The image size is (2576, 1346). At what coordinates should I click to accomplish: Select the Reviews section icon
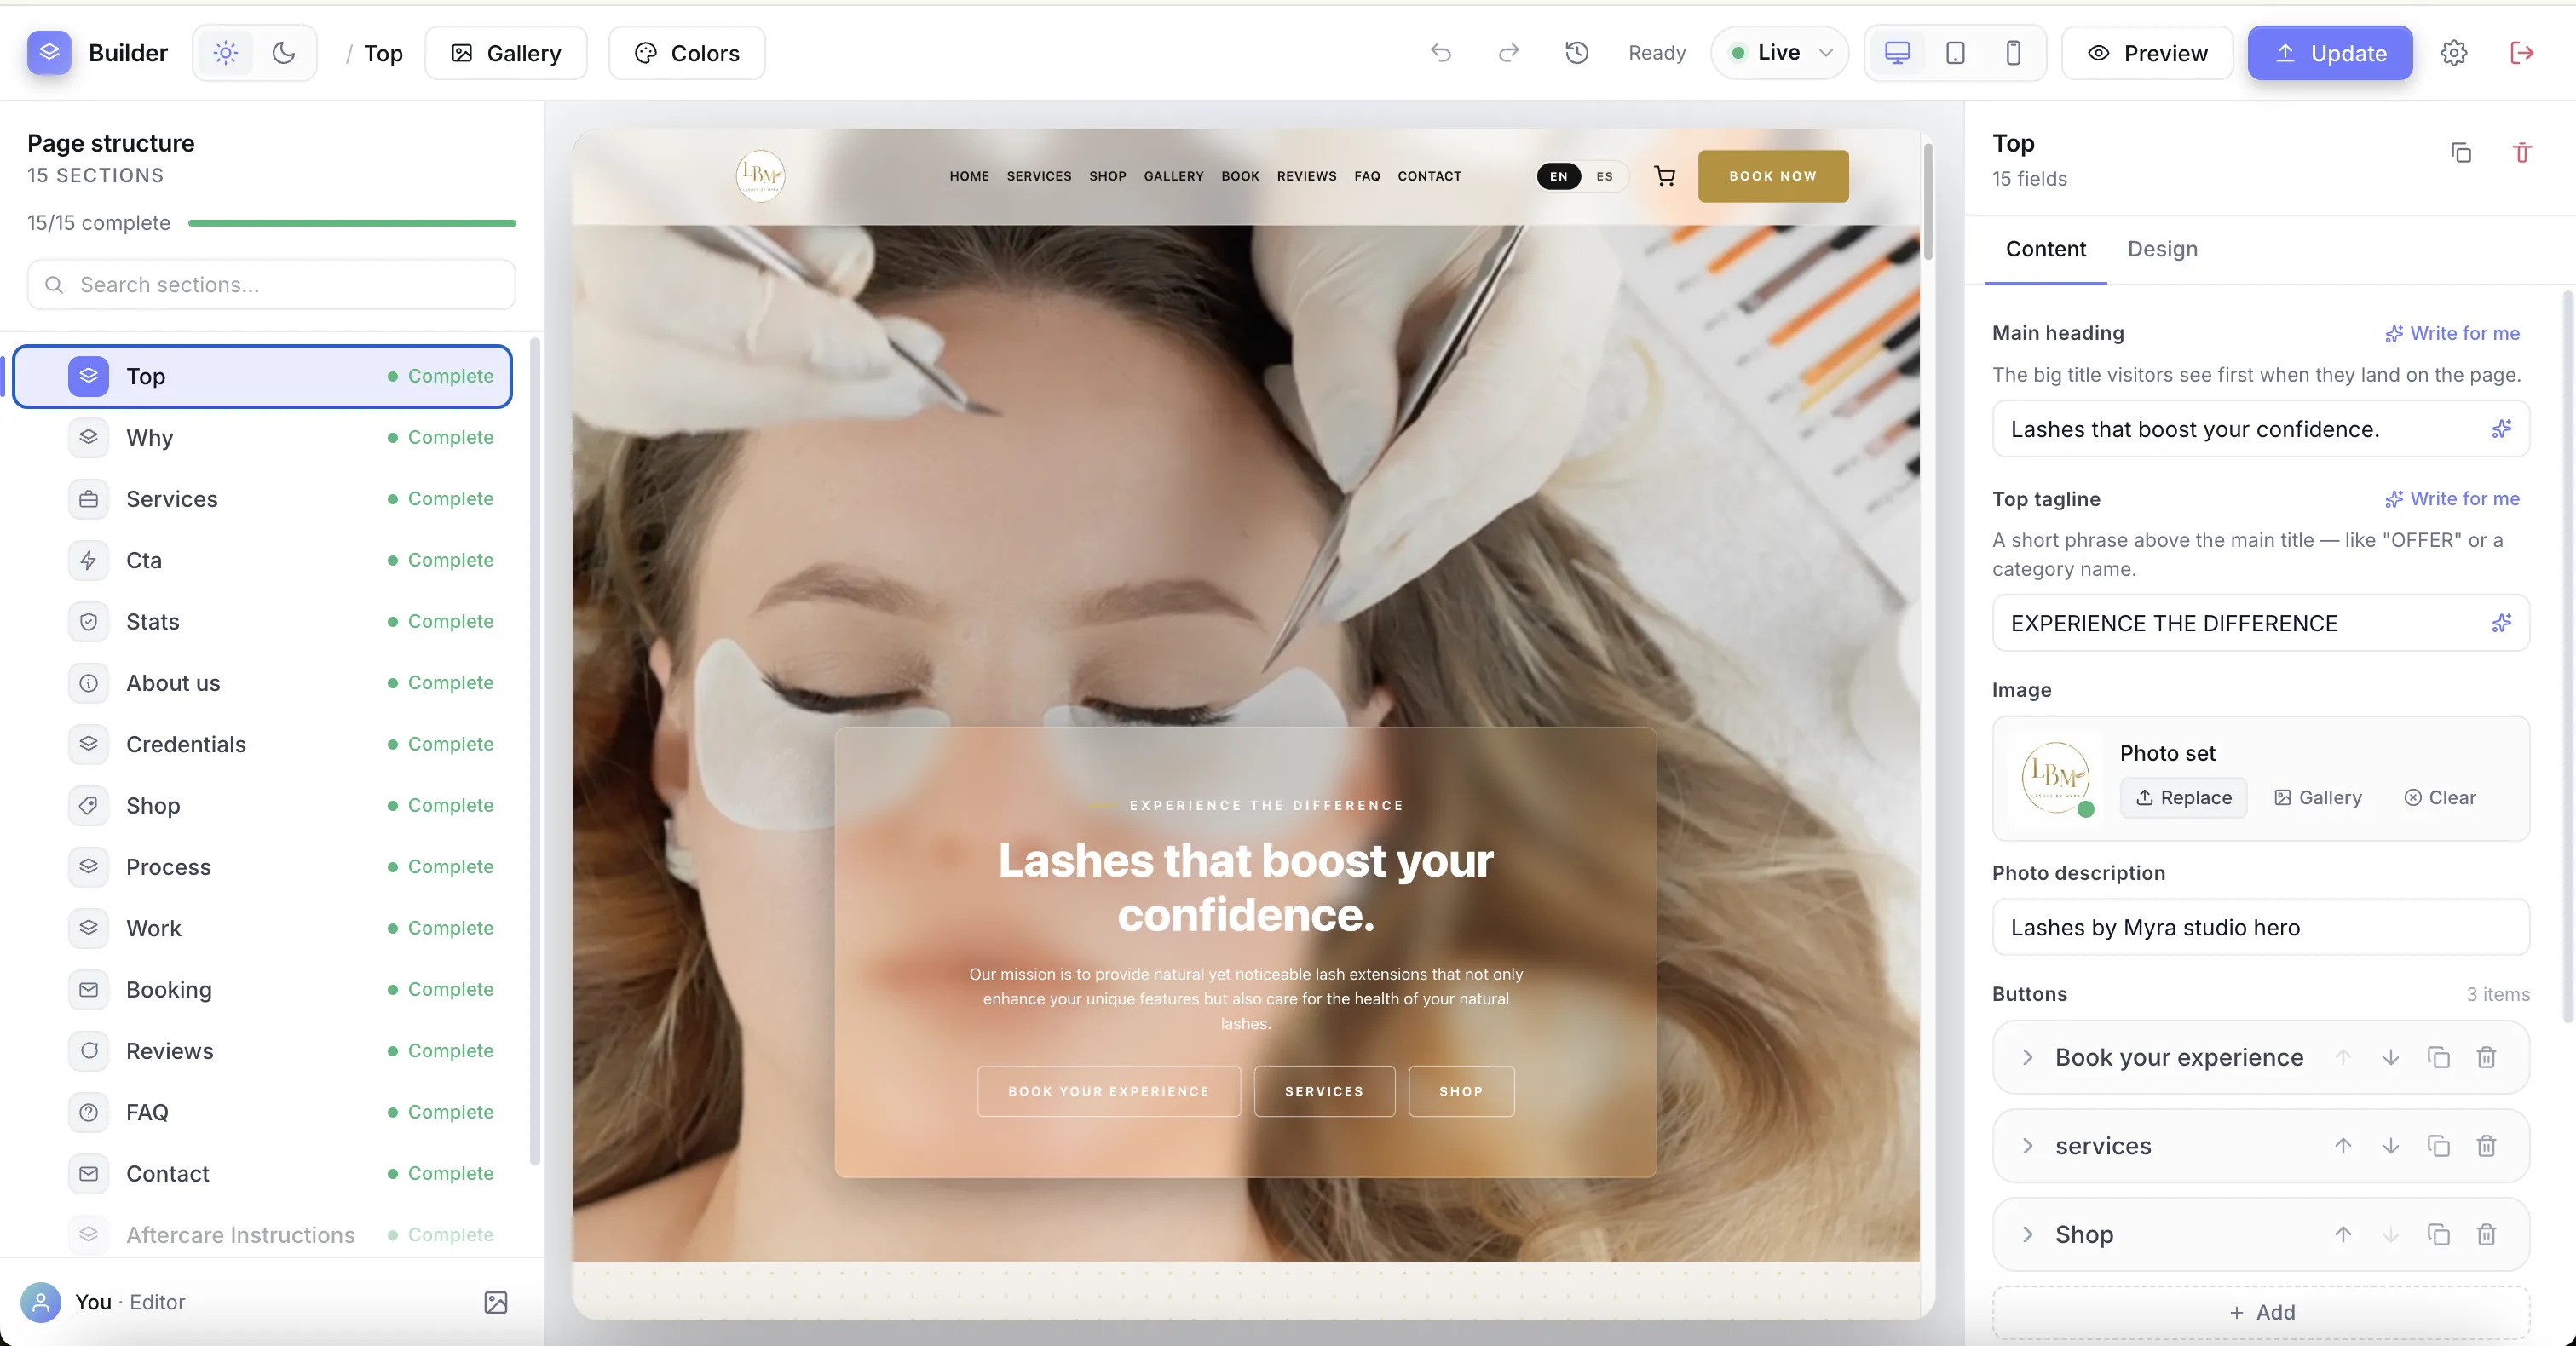point(89,1050)
